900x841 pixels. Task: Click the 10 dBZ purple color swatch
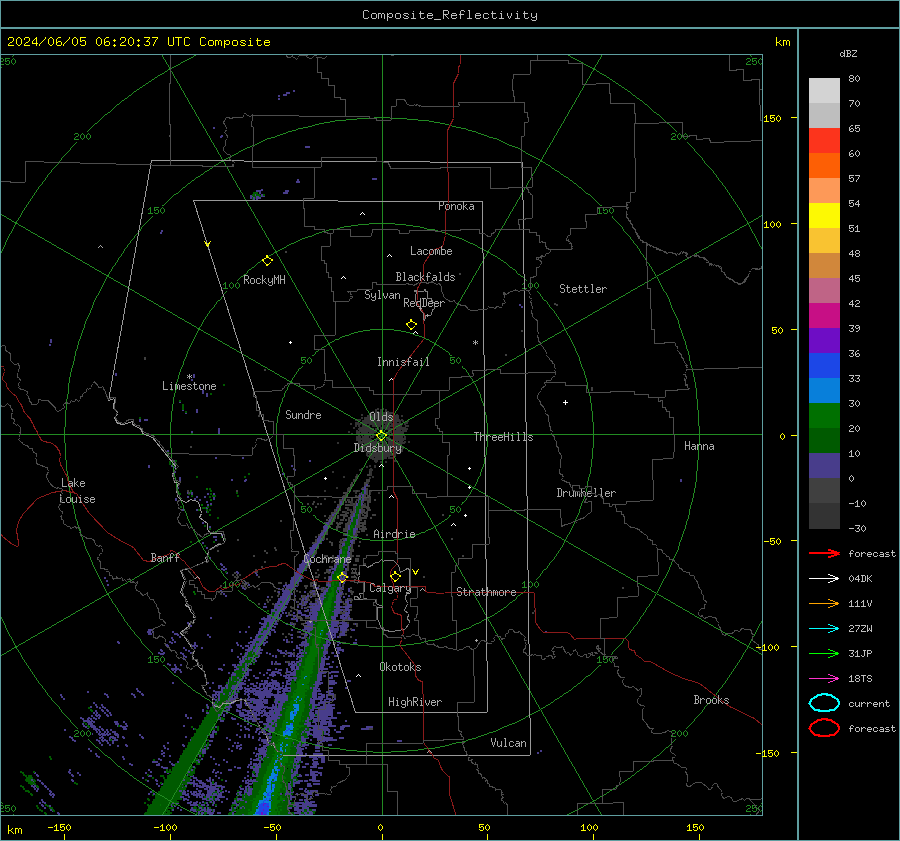[x=824, y=465]
